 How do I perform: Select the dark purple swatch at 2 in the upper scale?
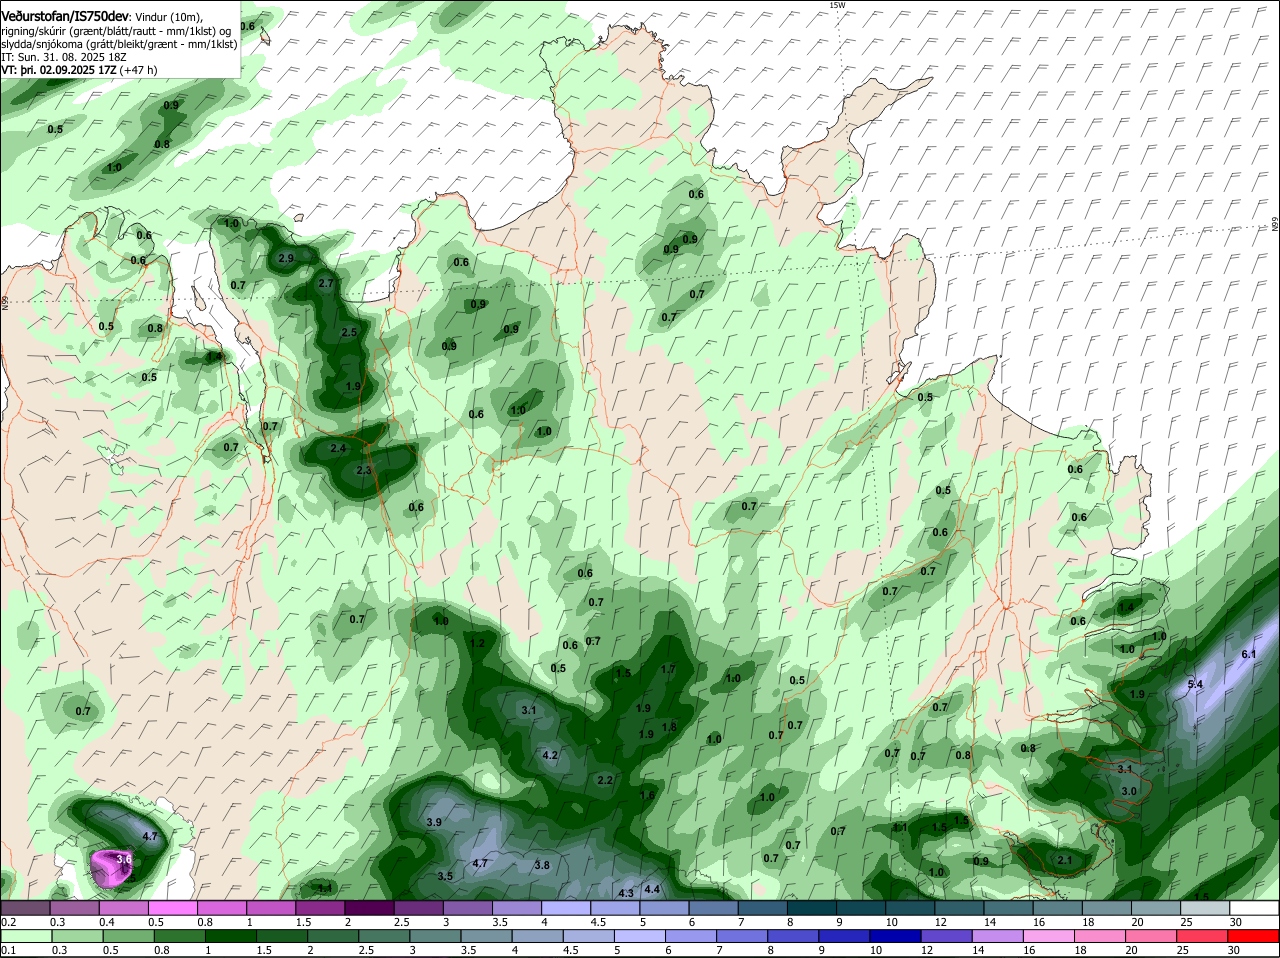pyautogui.click(x=370, y=908)
